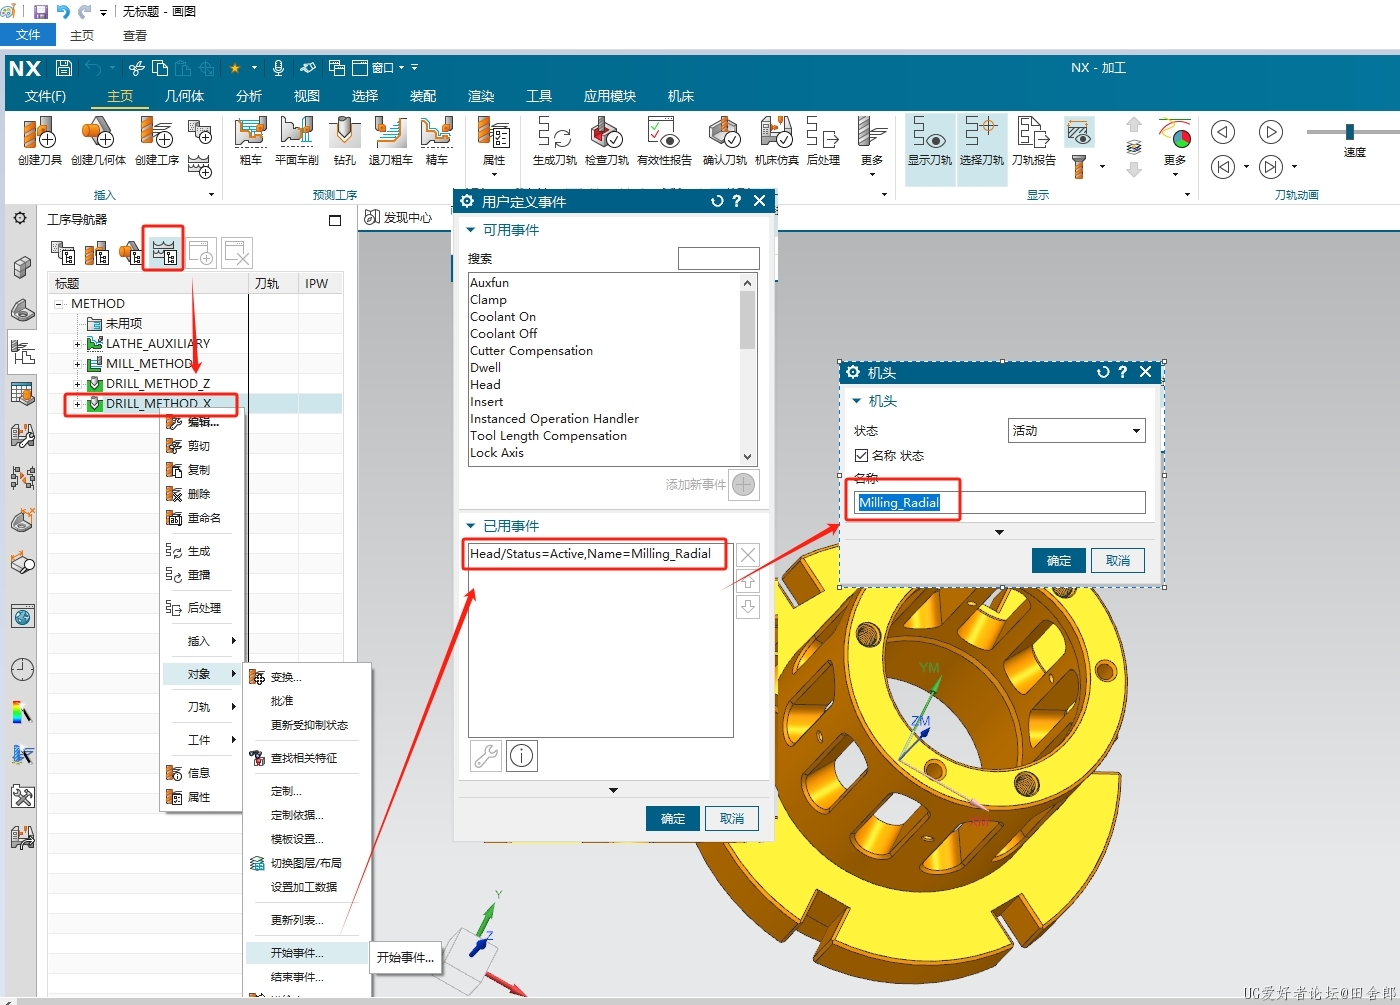This screenshot has width=1400, height=1005.
Task: Collapse the 机头 section header
Action: click(856, 401)
